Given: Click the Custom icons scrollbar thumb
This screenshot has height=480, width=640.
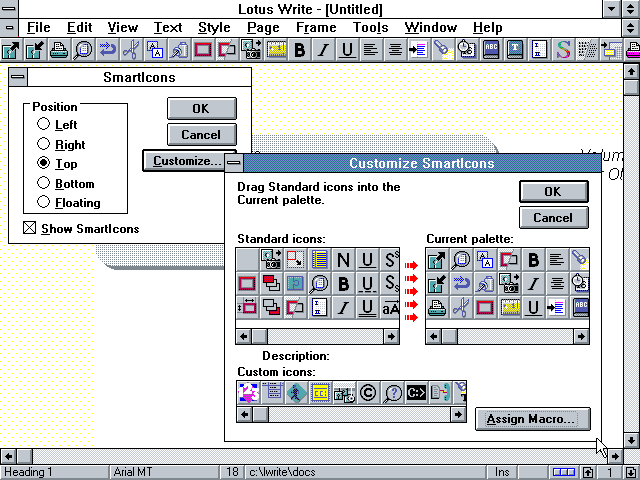Looking at the screenshot, I should 260,414.
